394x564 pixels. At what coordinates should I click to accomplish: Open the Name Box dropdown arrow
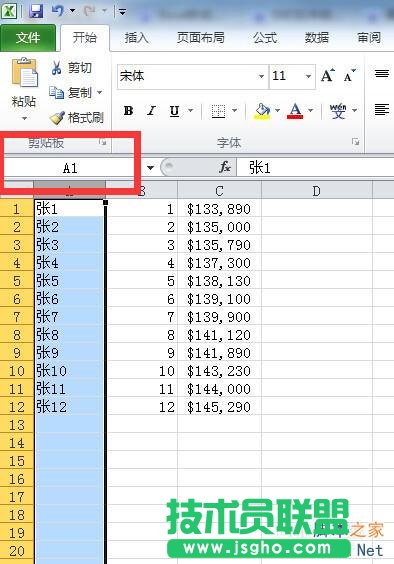pos(150,168)
